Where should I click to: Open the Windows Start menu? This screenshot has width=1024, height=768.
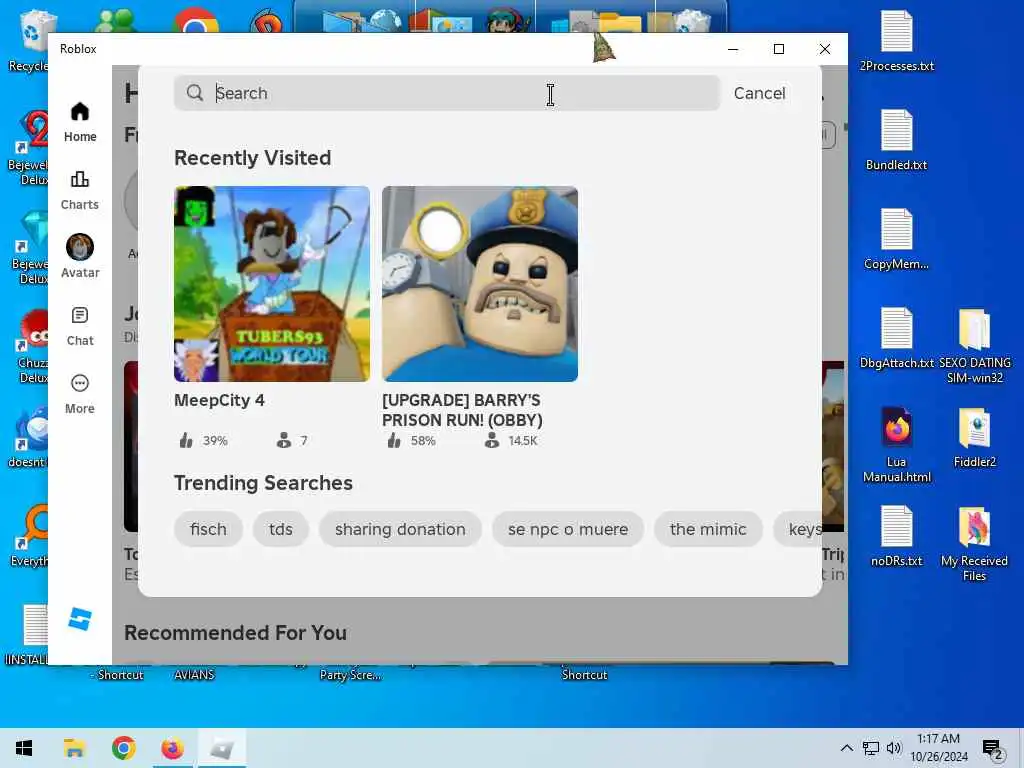pyautogui.click(x=24, y=748)
